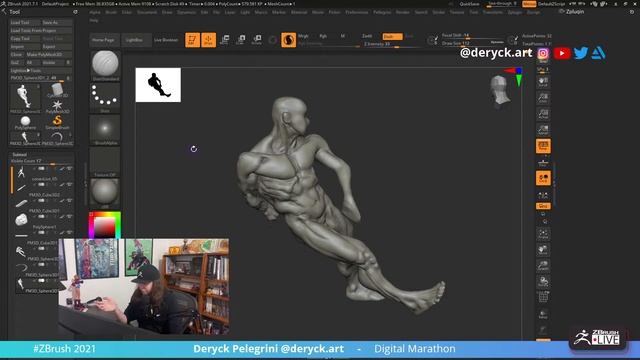
Task: Open the brush Alpha picker
Action: pyautogui.click(x=105, y=130)
